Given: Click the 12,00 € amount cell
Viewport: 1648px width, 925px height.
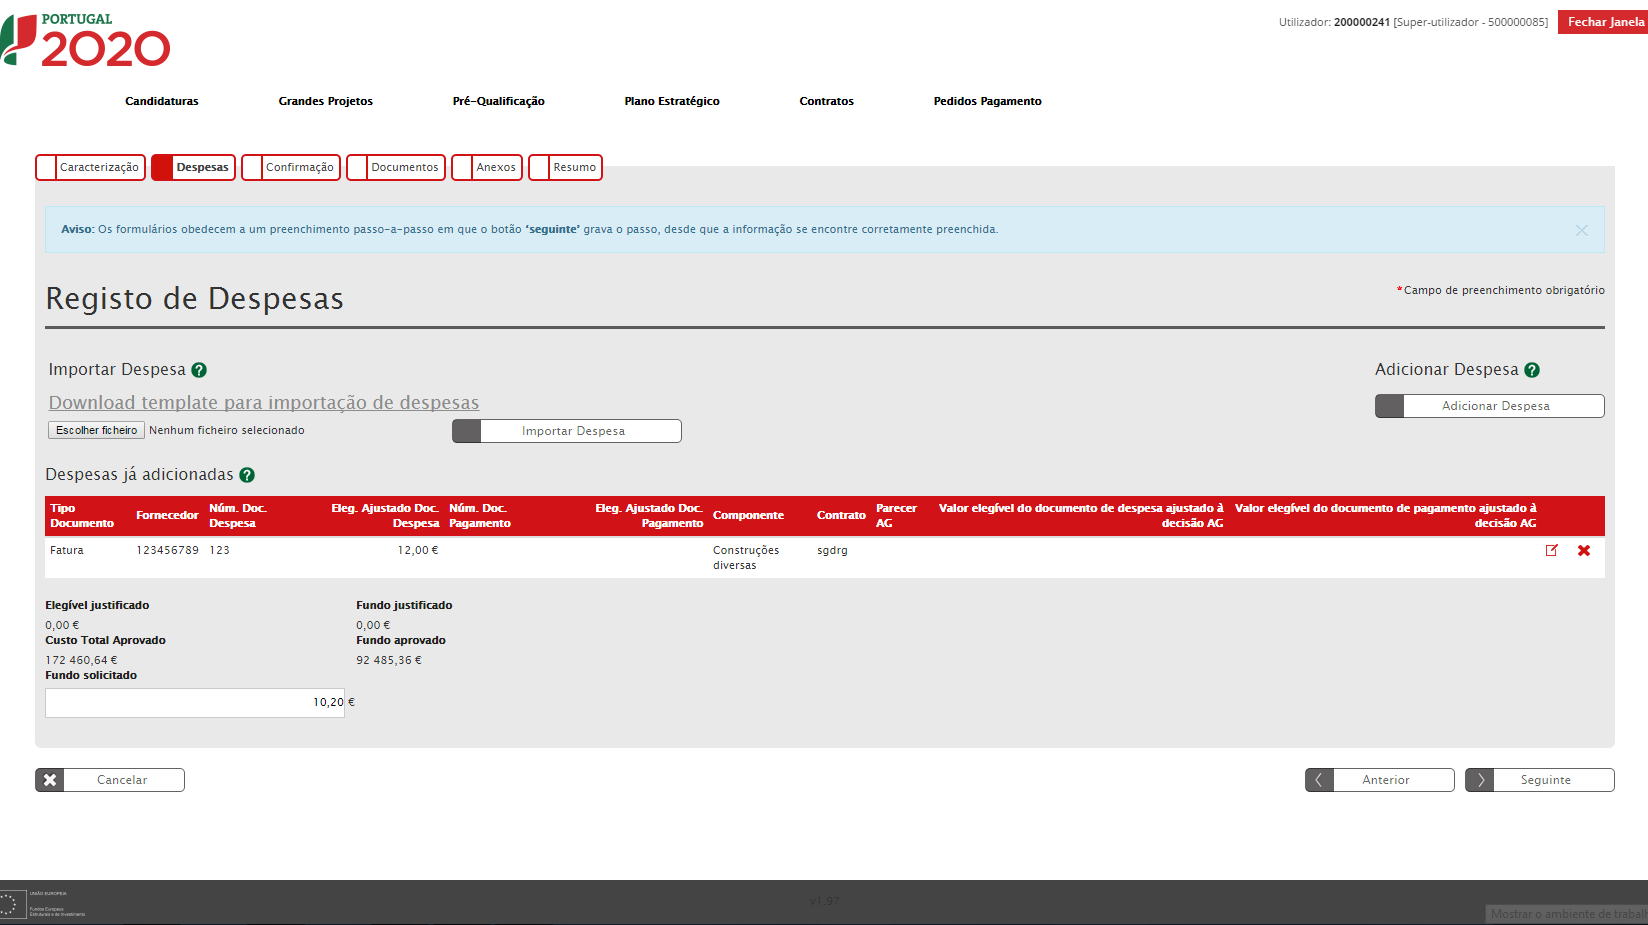Looking at the screenshot, I should 418,551.
